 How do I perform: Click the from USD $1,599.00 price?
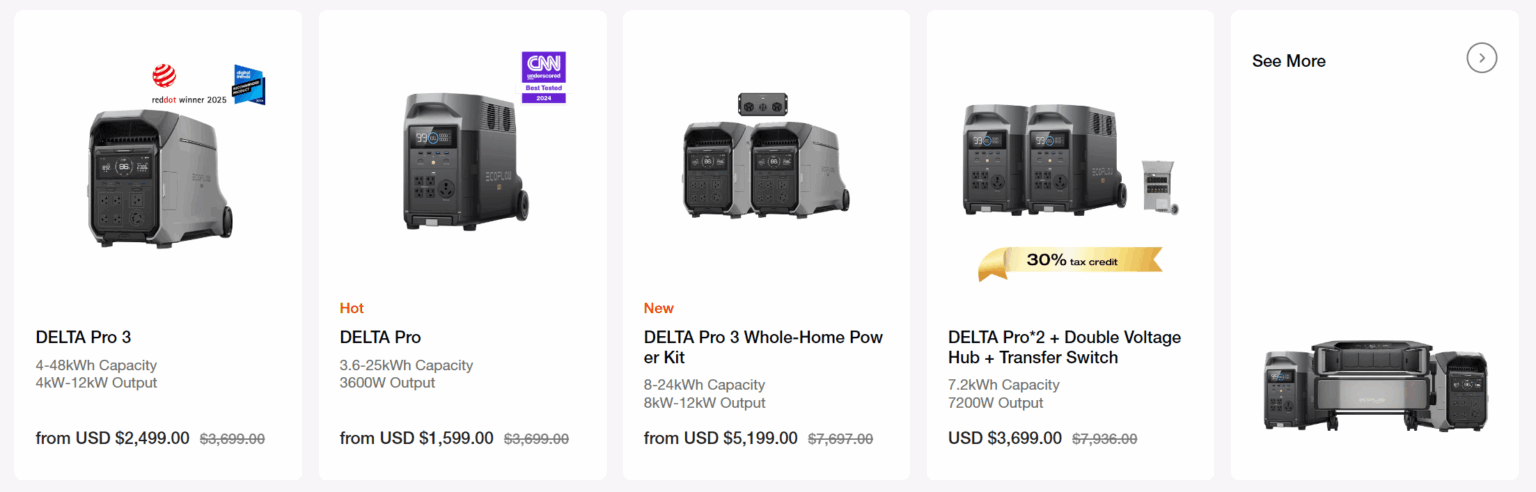coord(416,438)
